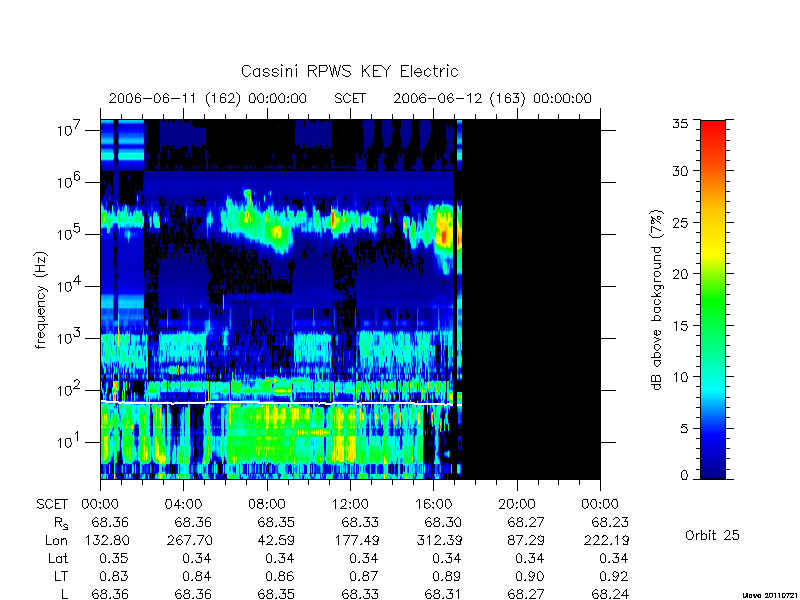Select the start date '2006-06-11 (162) 00:00:00'
The width and height of the screenshot is (800, 600).
pyautogui.click(x=208, y=98)
